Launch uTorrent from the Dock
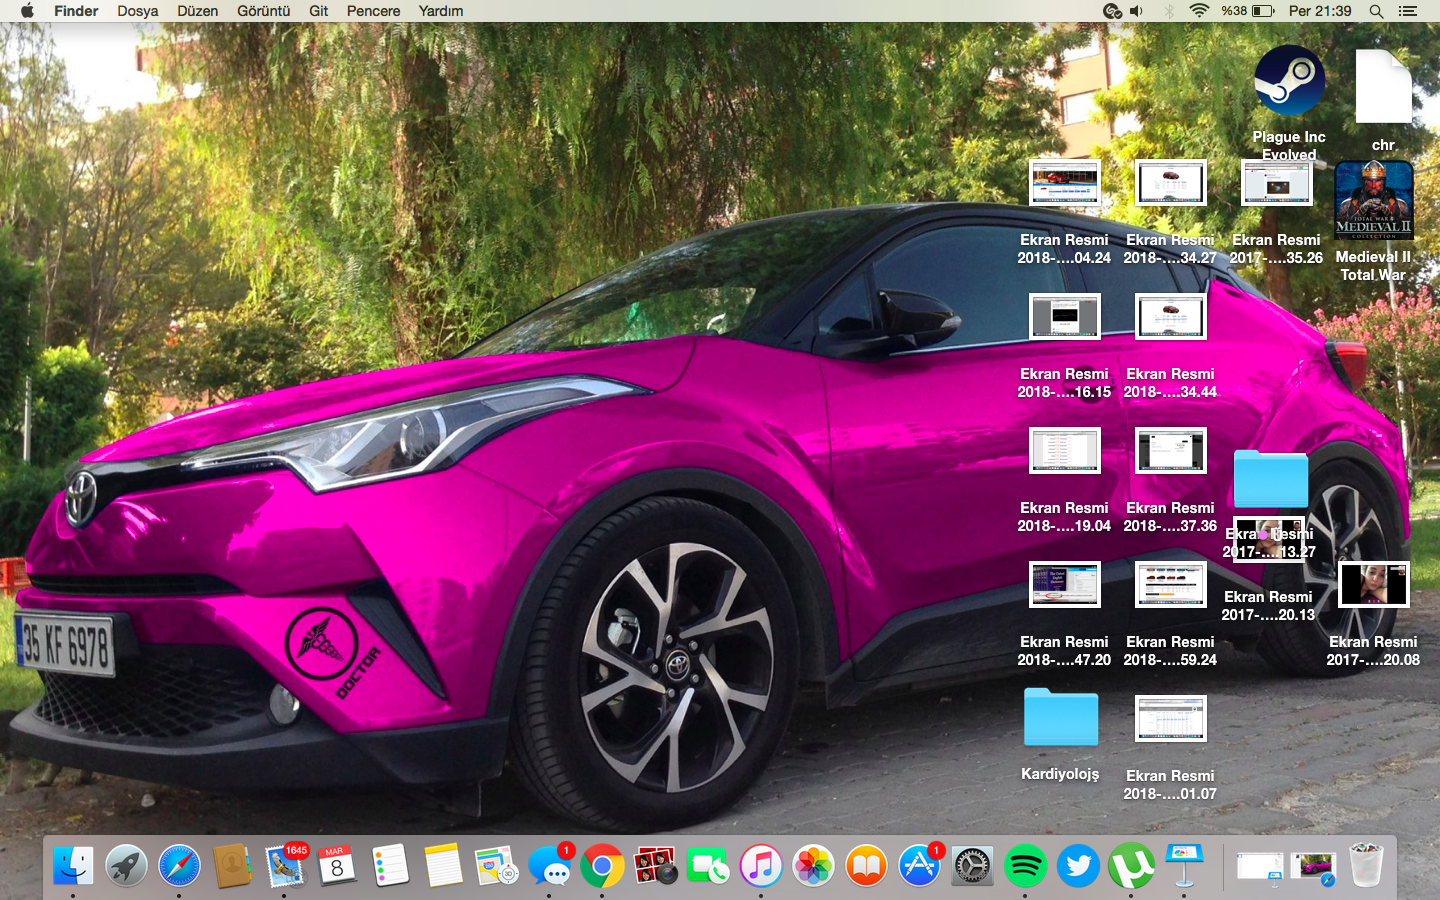Viewport: 1440px width, 900px height. pos(1131,865)
